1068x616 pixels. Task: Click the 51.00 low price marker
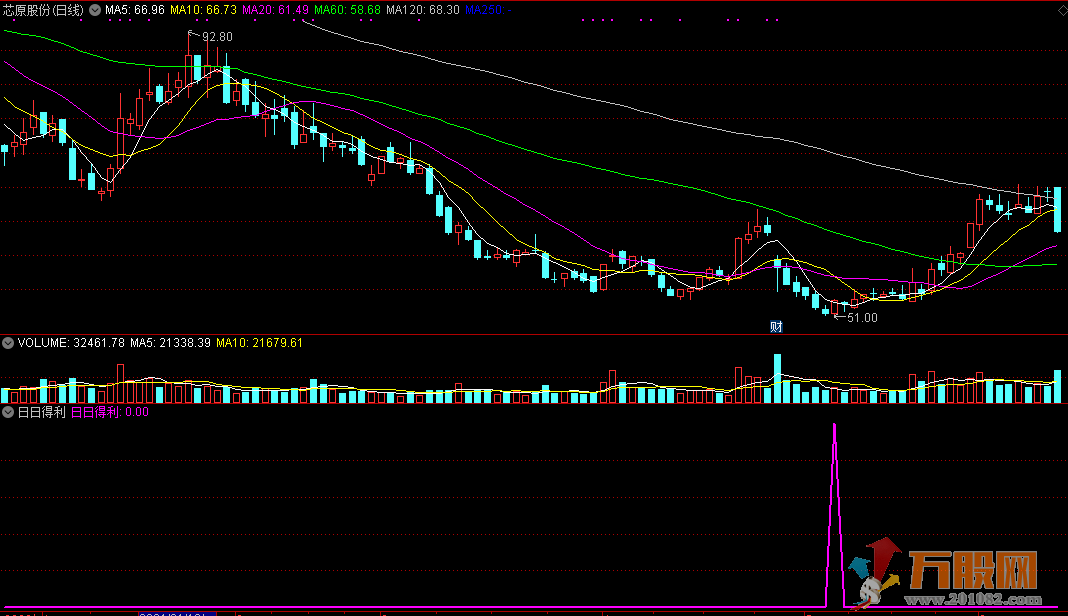(x=862, y=318)
